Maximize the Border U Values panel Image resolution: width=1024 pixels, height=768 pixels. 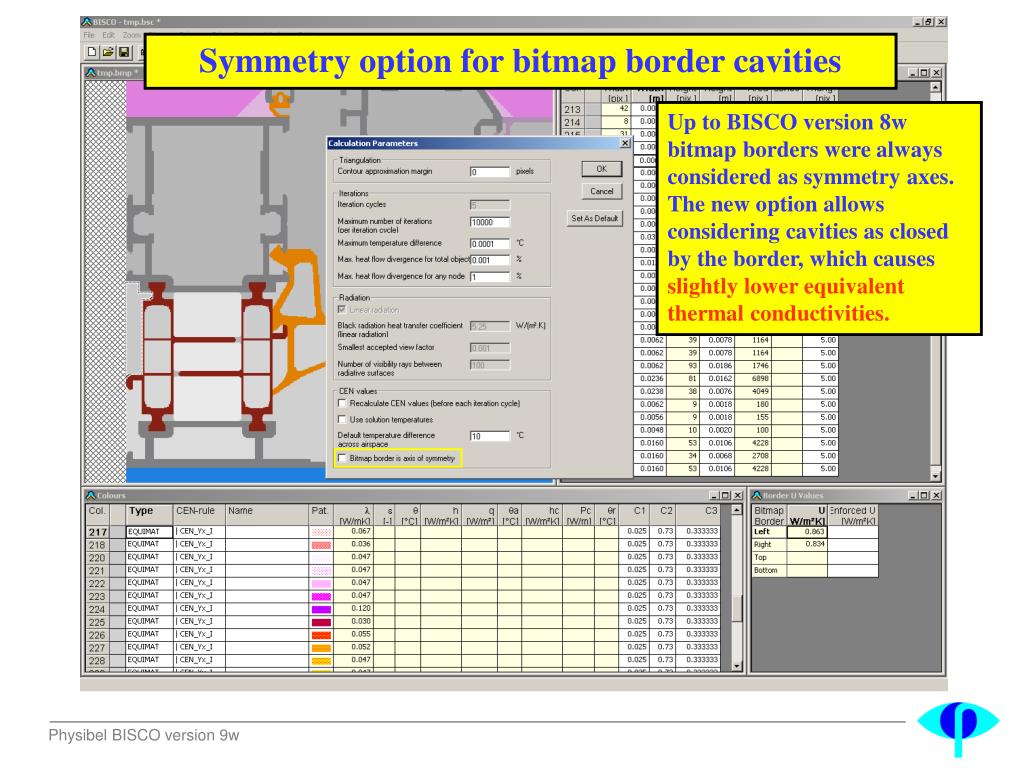pyautogui.click(x=924, y=496)
